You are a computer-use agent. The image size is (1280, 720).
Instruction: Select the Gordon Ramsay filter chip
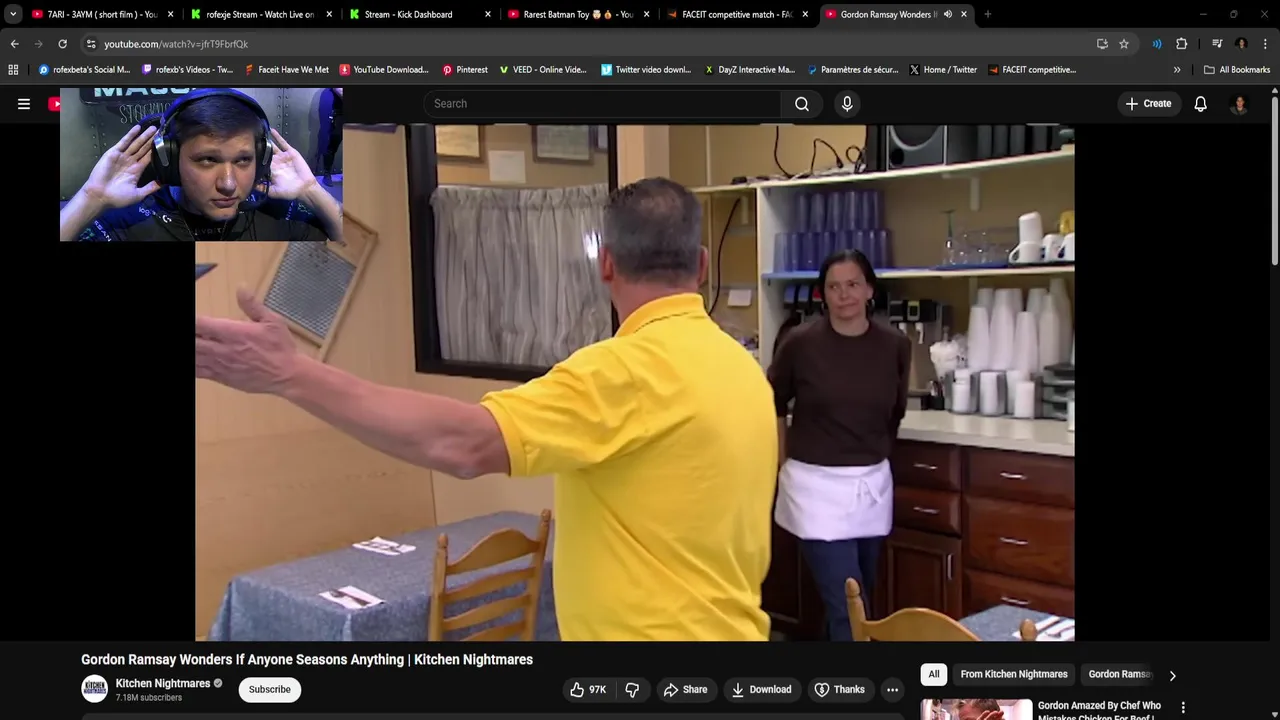pyautogui.click(x=1120, y=674)
